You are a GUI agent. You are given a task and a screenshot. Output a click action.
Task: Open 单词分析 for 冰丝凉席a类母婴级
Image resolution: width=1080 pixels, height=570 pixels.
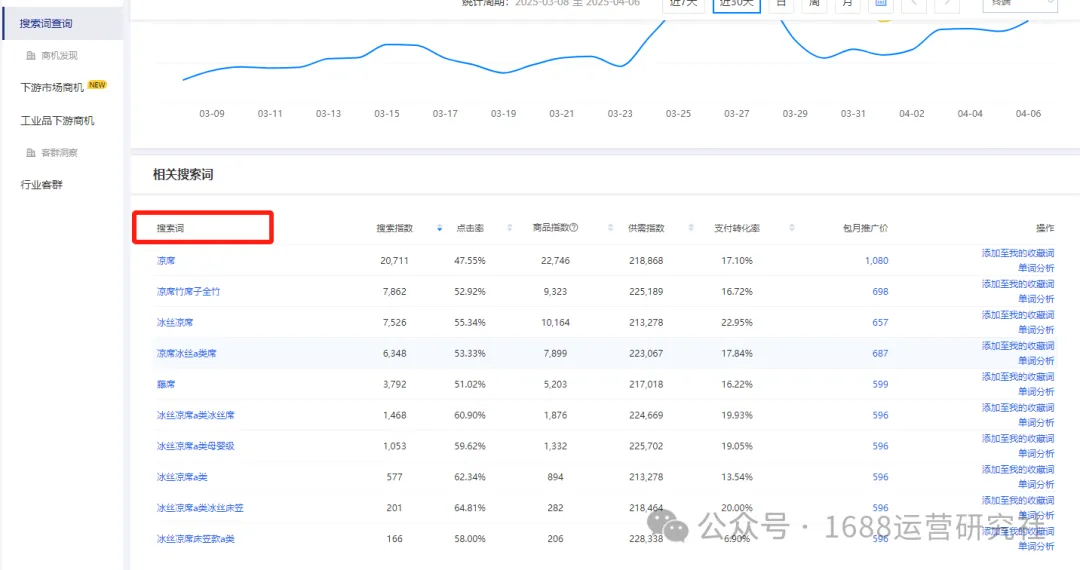tap(1036, 454)
